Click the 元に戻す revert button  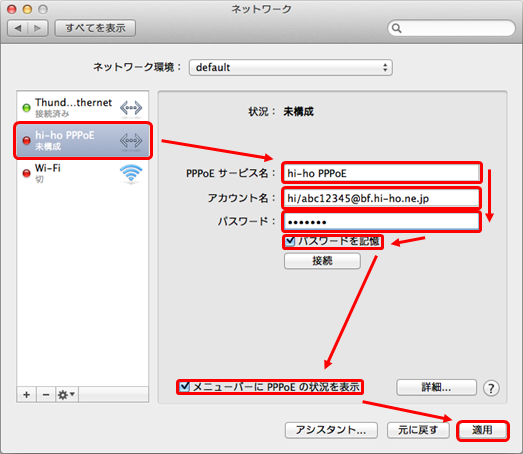(x=418, y=430)
